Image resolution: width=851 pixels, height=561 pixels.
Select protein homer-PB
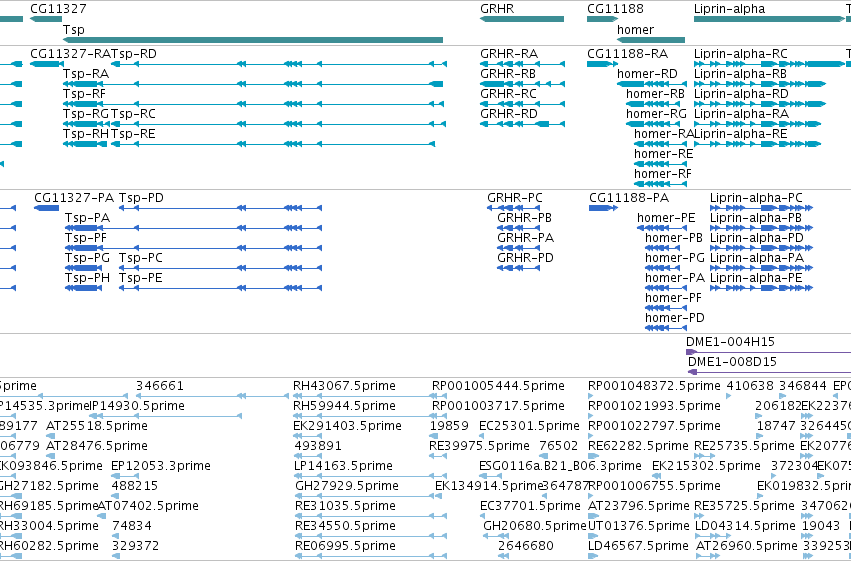click(674, 238)
